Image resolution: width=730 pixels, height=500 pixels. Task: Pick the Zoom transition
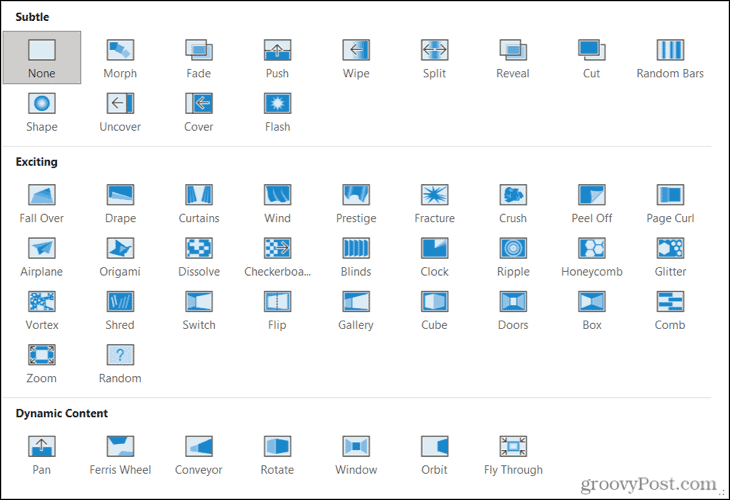42,364
